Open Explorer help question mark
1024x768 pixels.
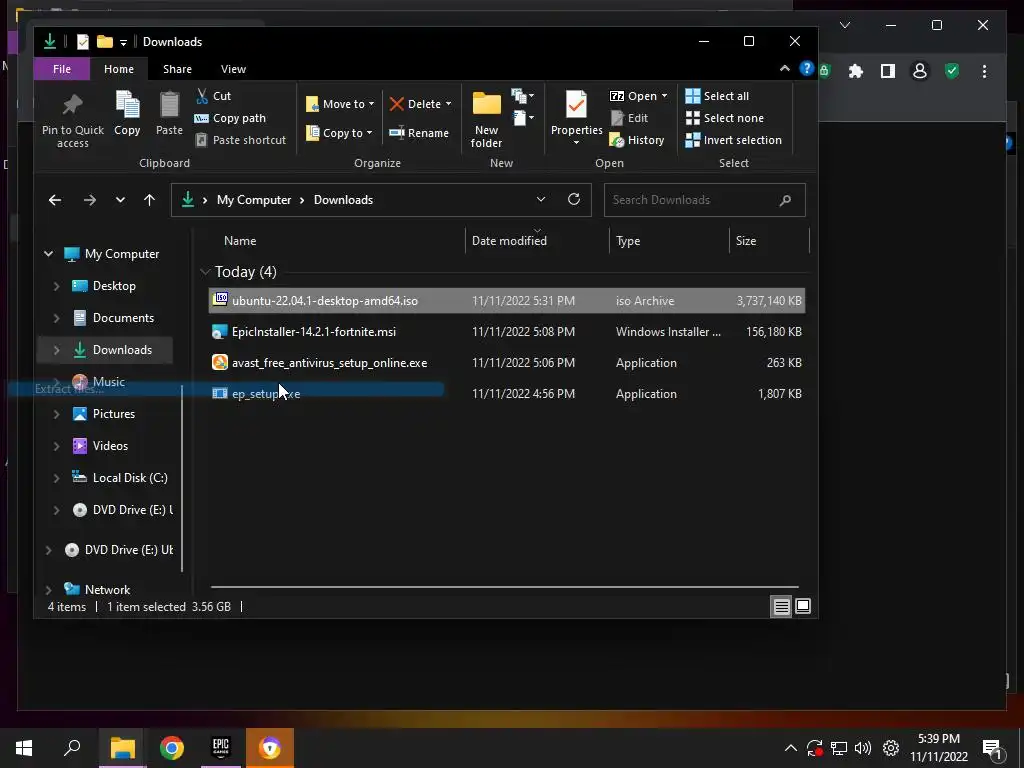coord(807,69)
